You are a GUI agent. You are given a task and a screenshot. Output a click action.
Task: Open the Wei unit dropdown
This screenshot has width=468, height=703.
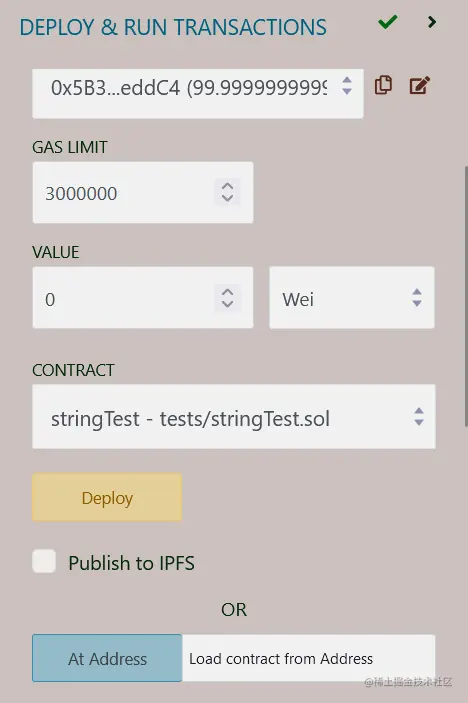pyautogui.click(x=352, y=298)
